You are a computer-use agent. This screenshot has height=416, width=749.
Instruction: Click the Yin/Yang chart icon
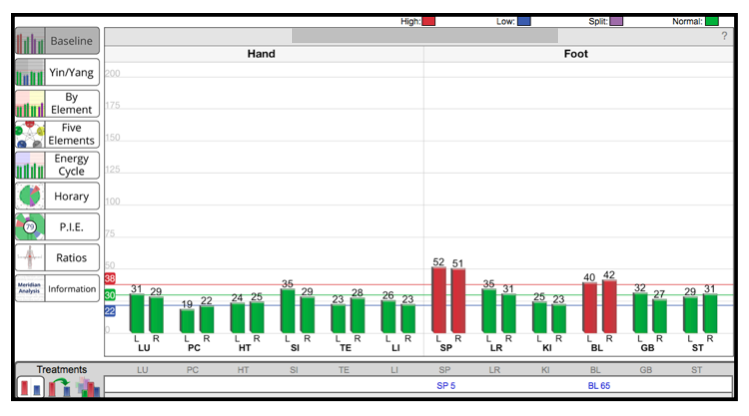tap(30, 72)
